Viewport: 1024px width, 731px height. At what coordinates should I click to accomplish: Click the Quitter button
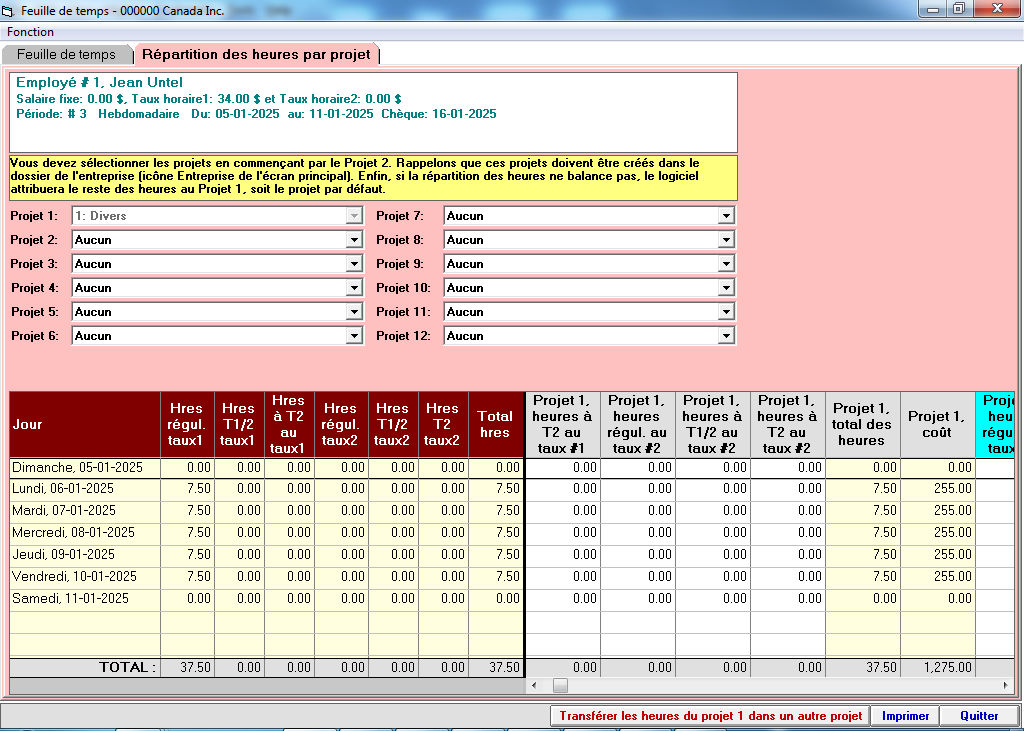[x=979, y=716]
